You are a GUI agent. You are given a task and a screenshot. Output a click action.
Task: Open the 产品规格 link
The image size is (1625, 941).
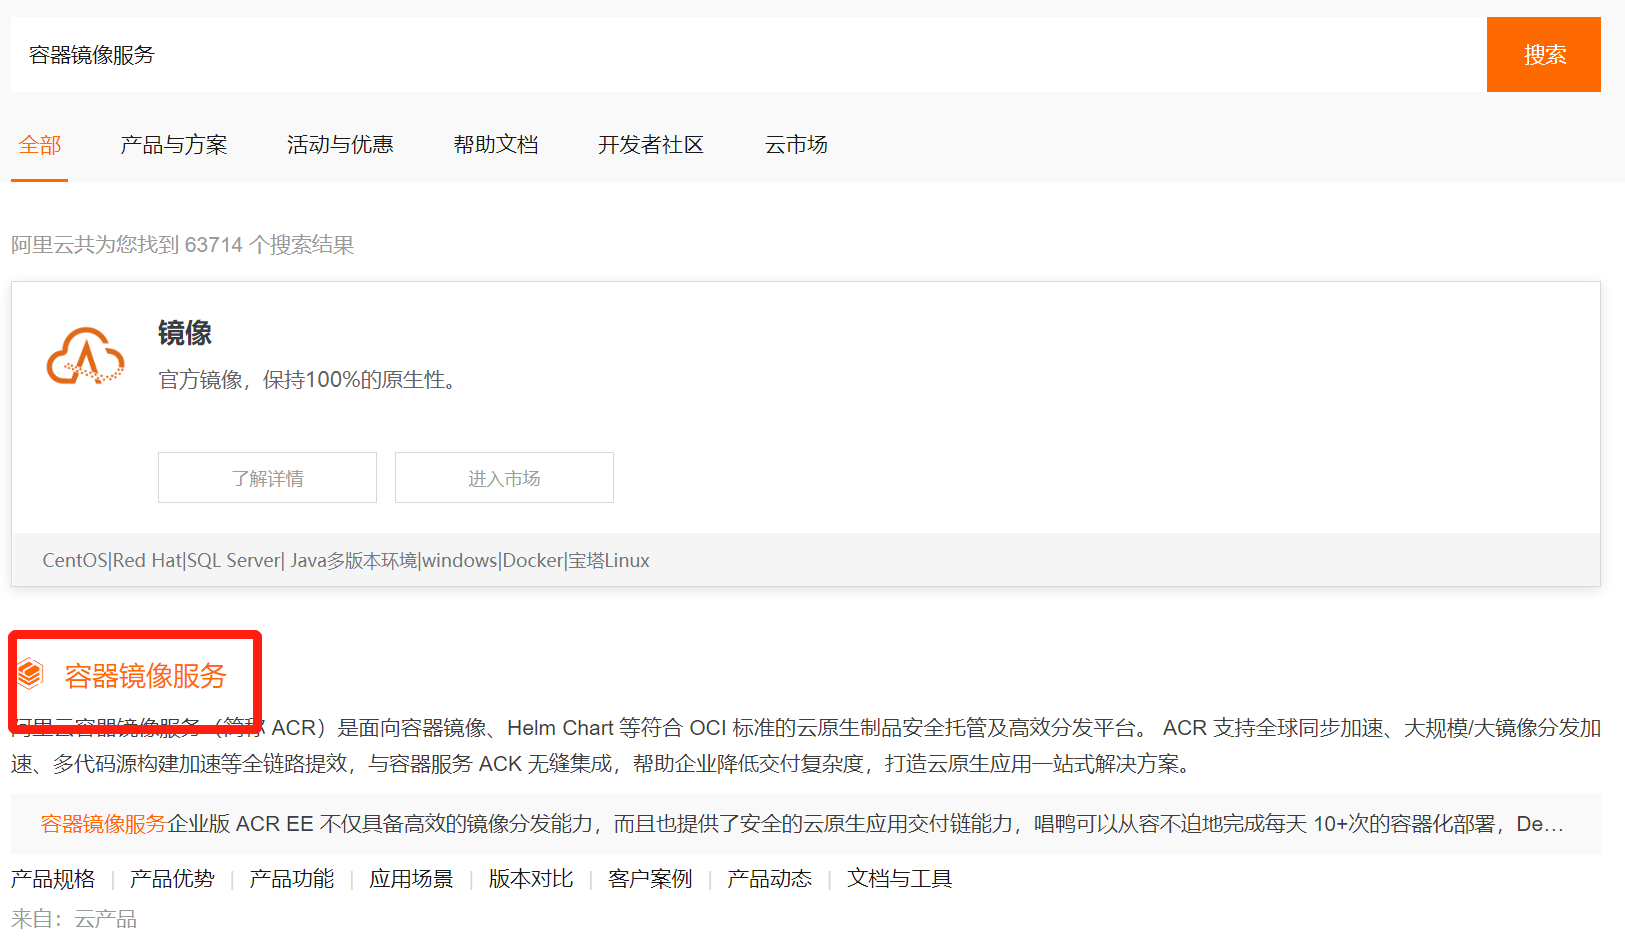tap(53, 879)
